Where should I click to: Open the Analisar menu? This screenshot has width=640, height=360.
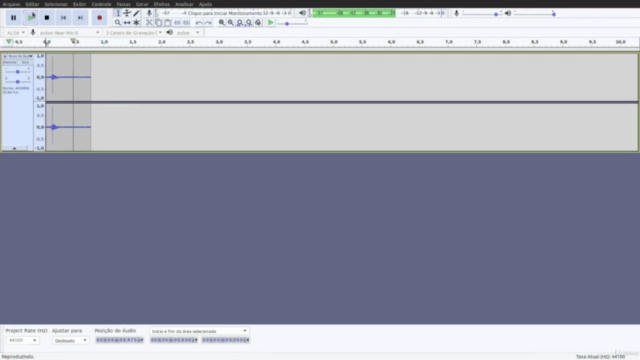184,4
